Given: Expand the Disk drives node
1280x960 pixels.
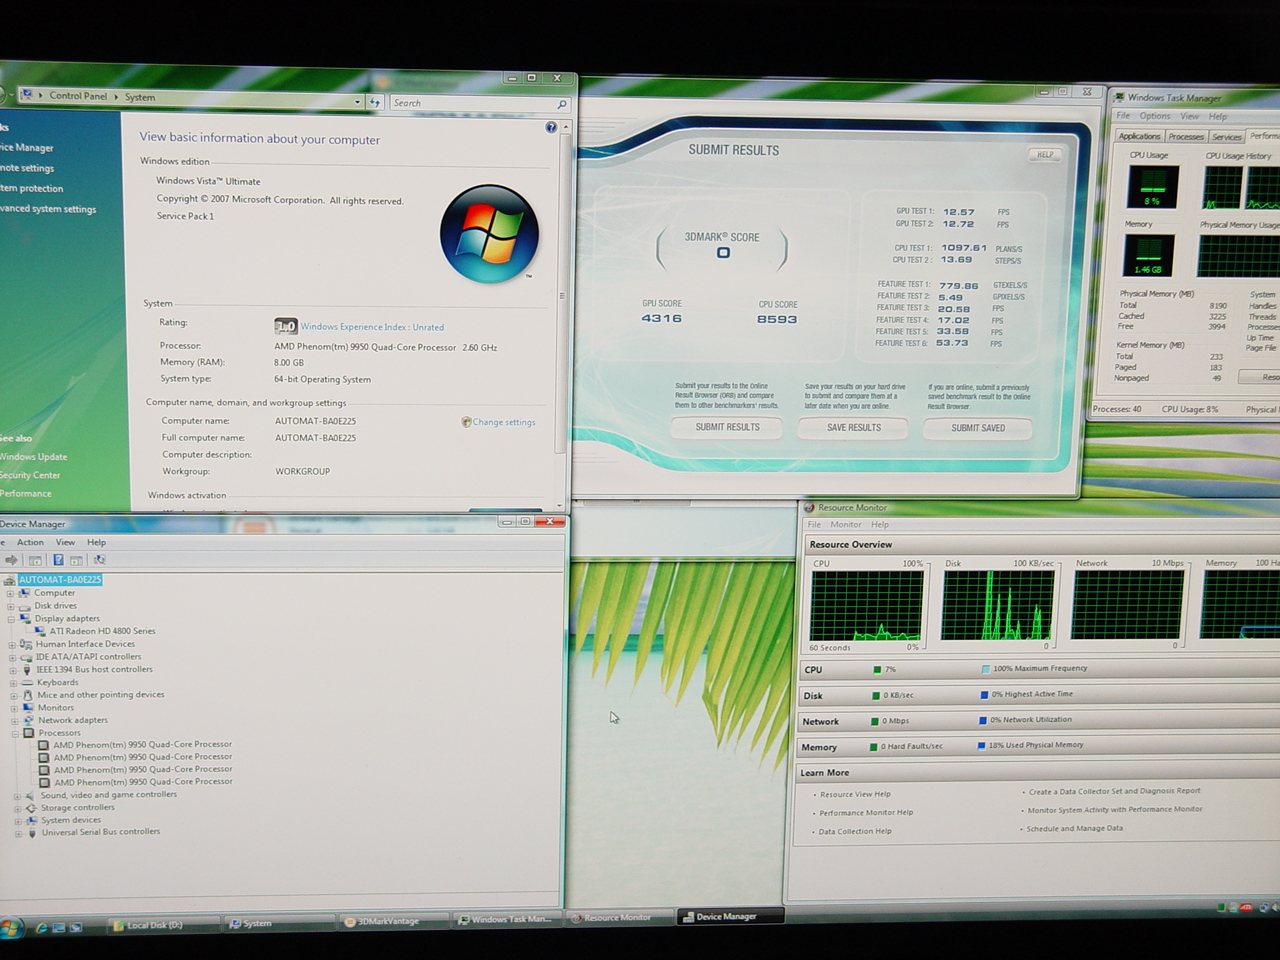Looking at the screenshot, I should click(10, 606).
